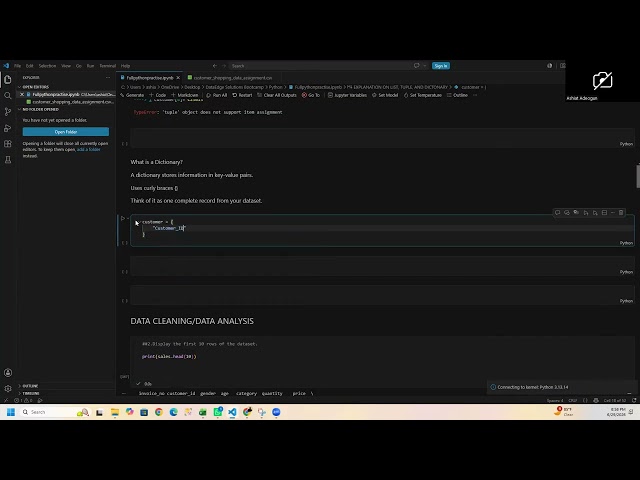Go forward with the navigation arrow

coord(224,66)
